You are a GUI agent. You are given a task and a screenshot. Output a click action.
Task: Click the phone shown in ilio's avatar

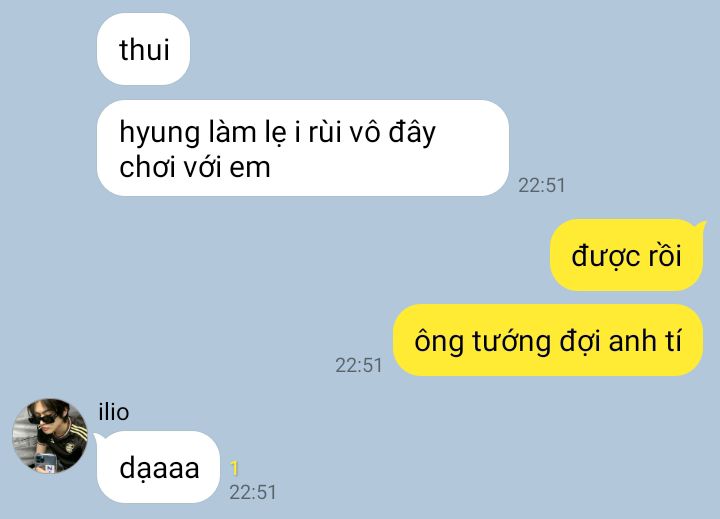click(45, 462)
